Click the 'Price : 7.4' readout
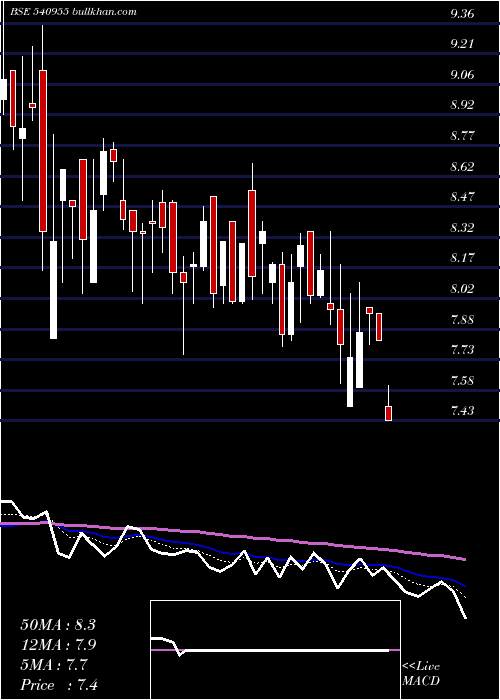The image size is (500, 700). (x=59, y=685)
